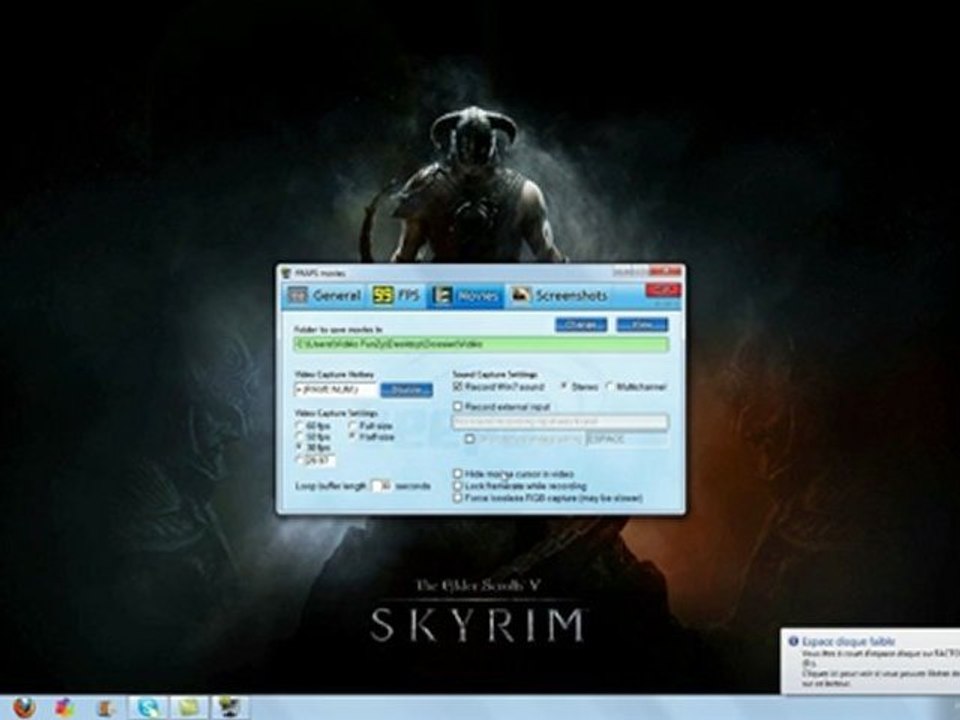This screenshot has width=960, height=720.
Task: Enable Force lossless RGB capture
Action: pyautogui.click(x=457, y=498)
